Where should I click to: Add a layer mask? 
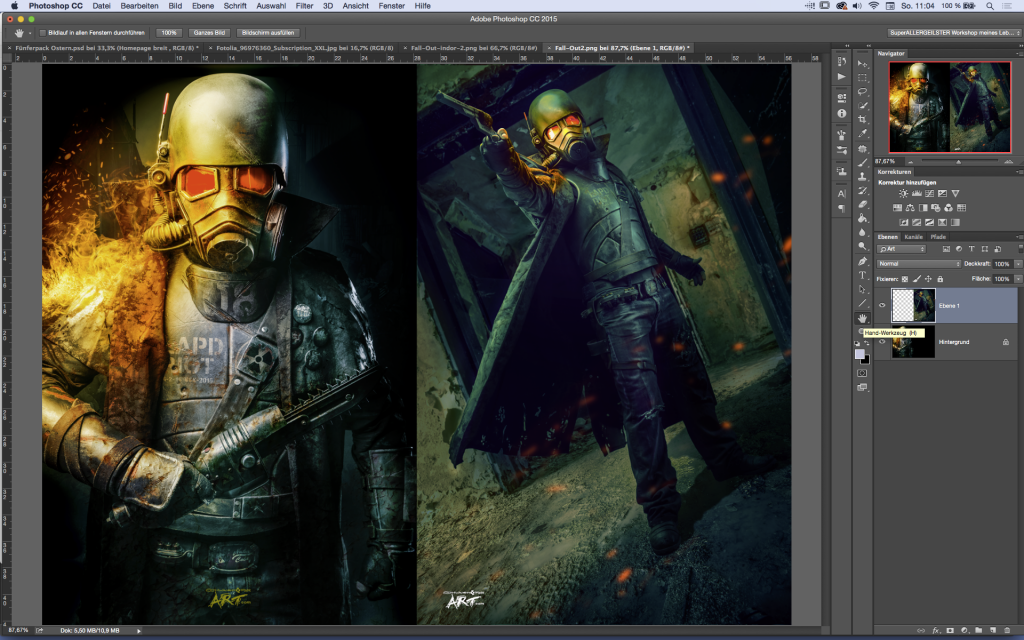tap(950, 631)
